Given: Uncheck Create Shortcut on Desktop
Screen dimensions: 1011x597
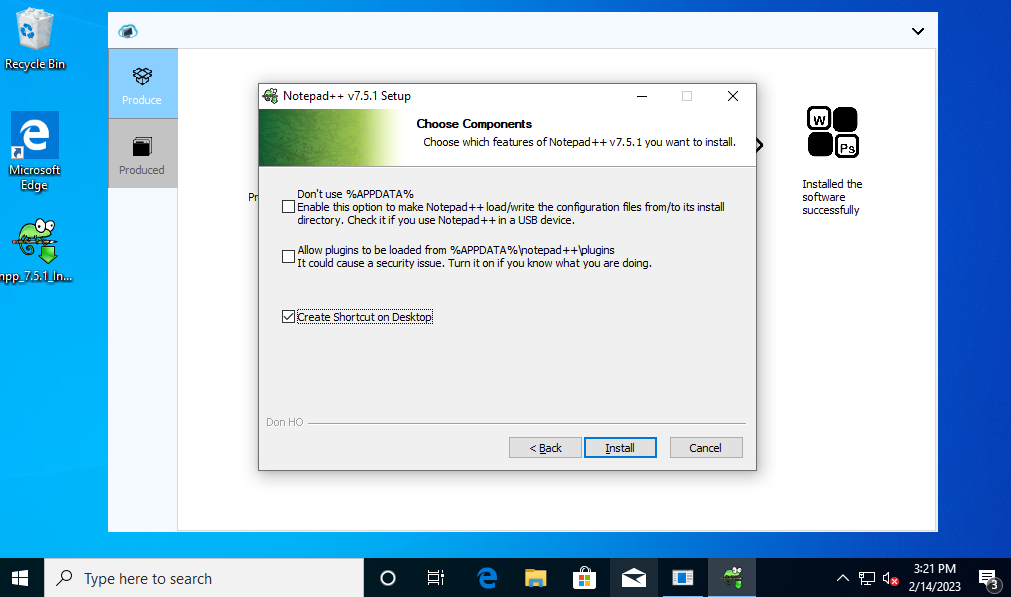Looking at the screenshot, I should 288,317.
